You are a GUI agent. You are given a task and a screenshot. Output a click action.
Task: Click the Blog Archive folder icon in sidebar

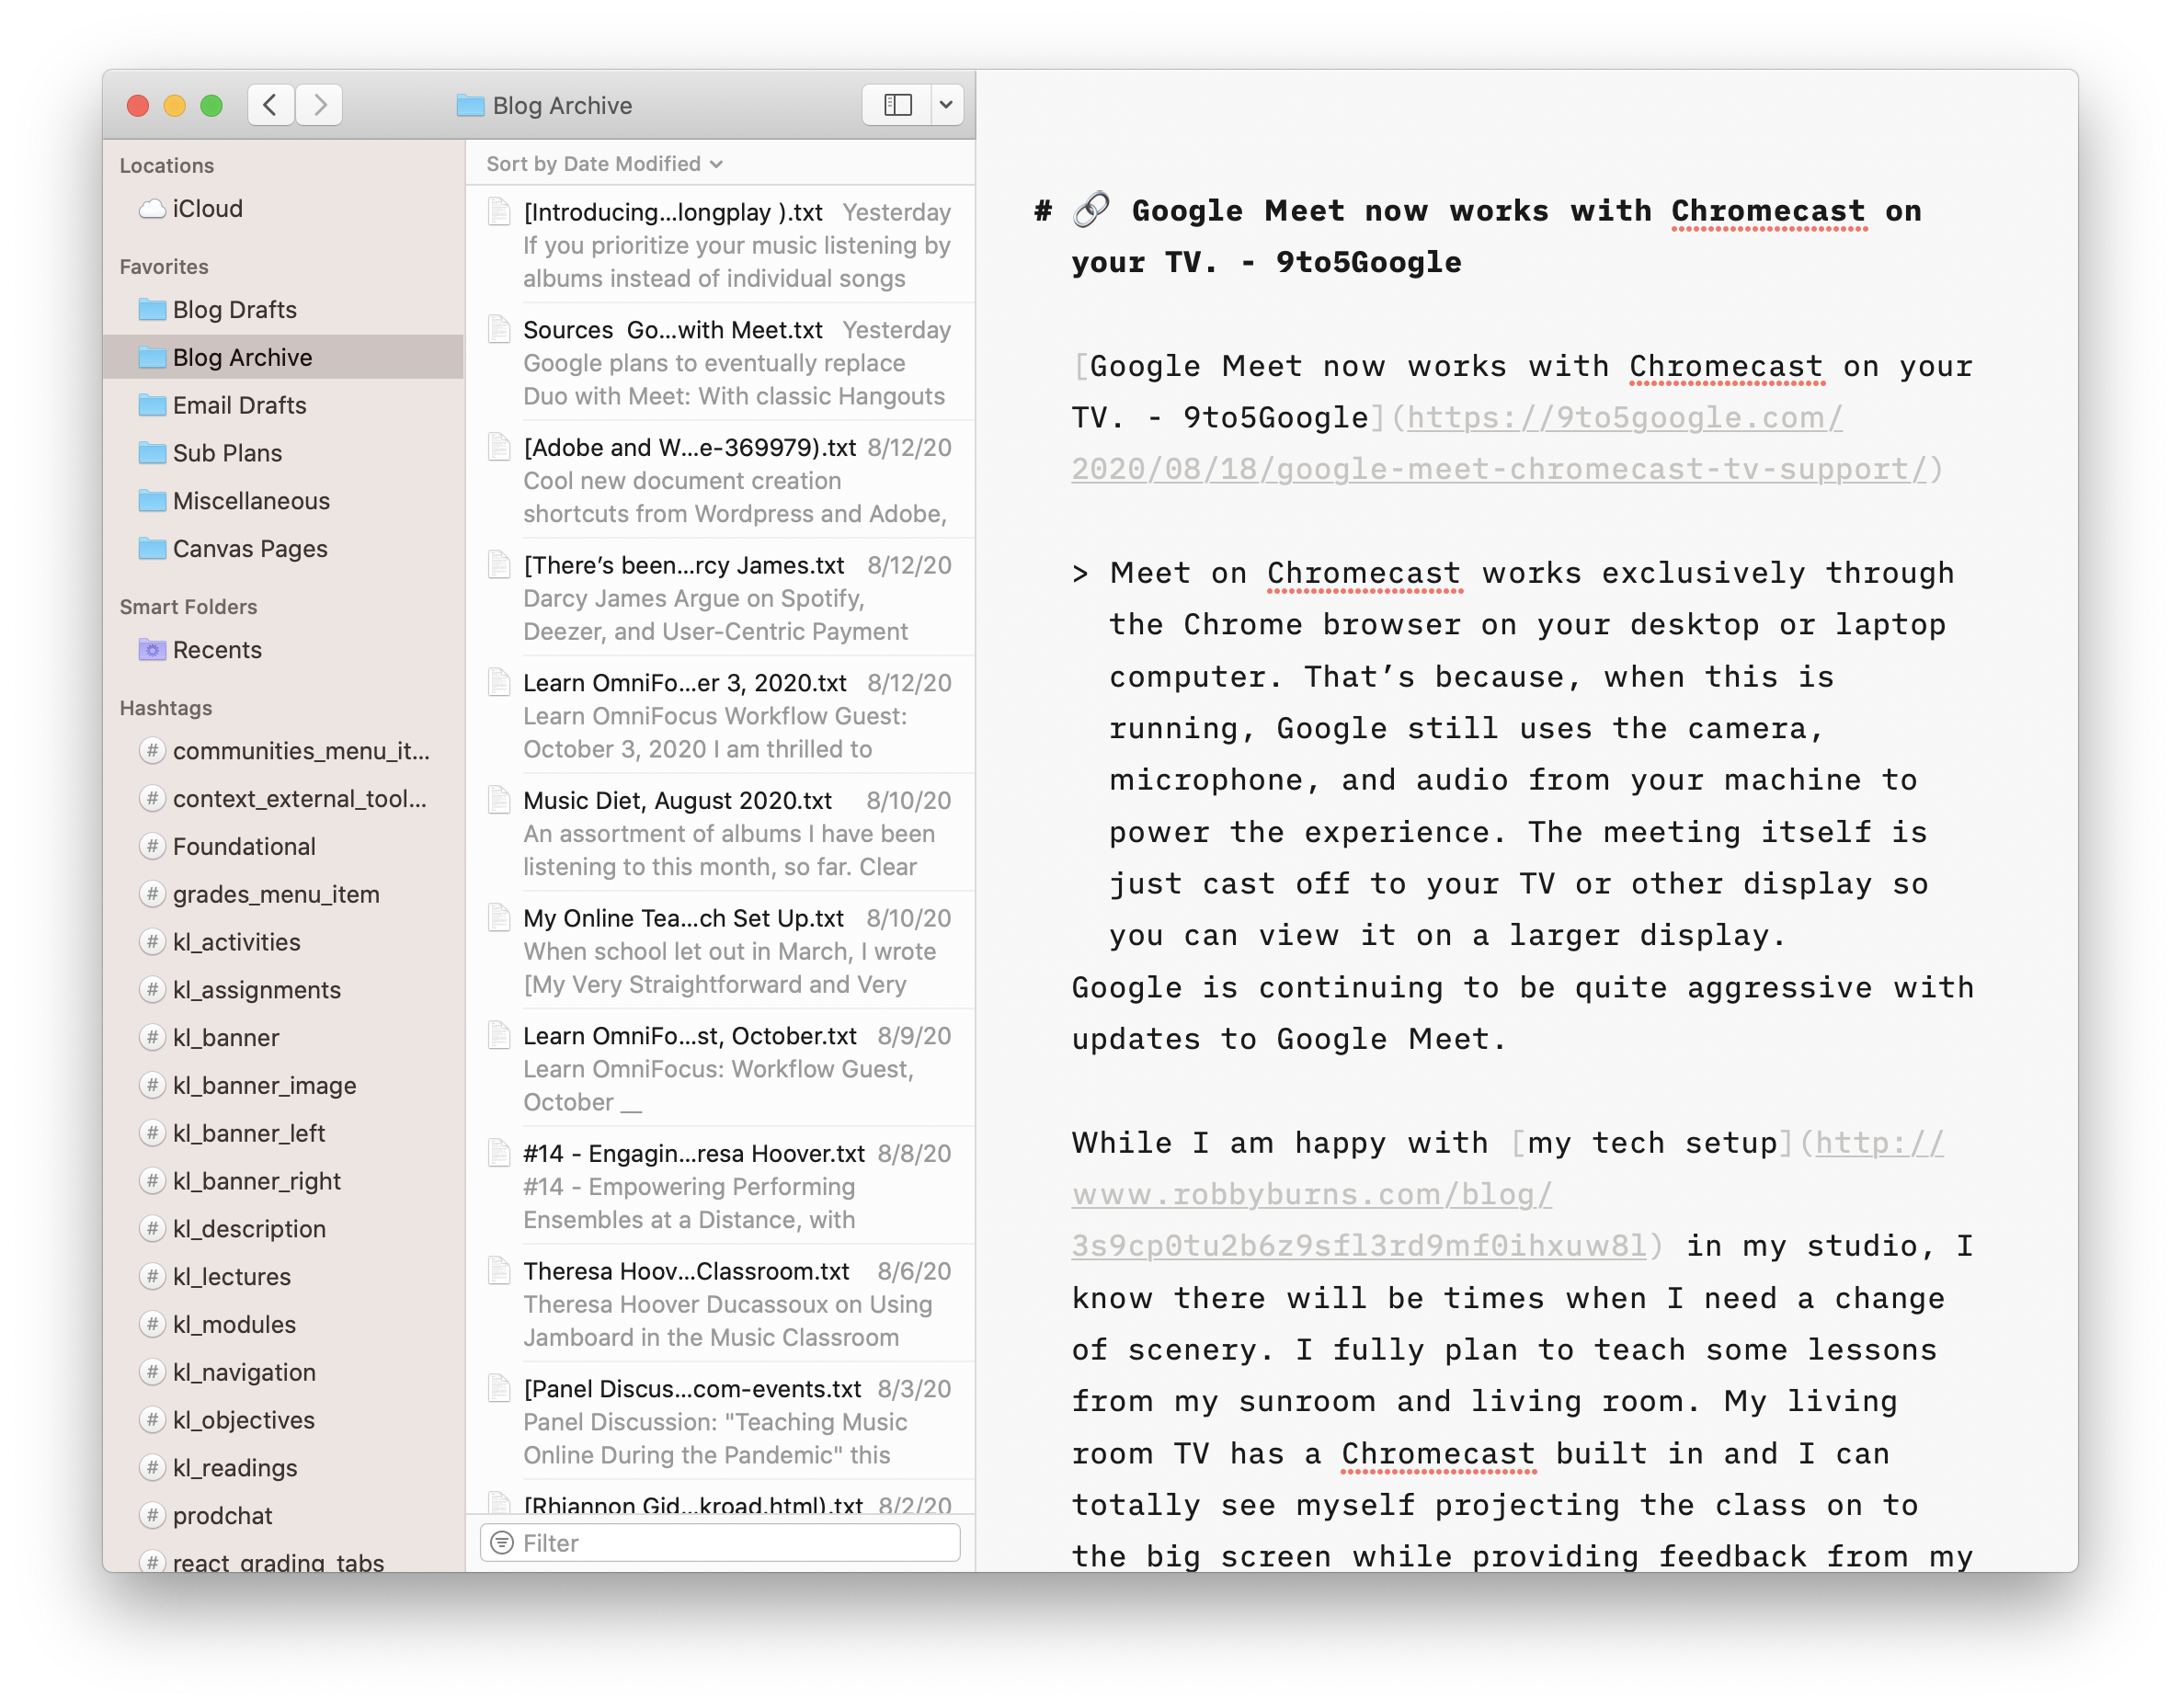coord(152,357)
